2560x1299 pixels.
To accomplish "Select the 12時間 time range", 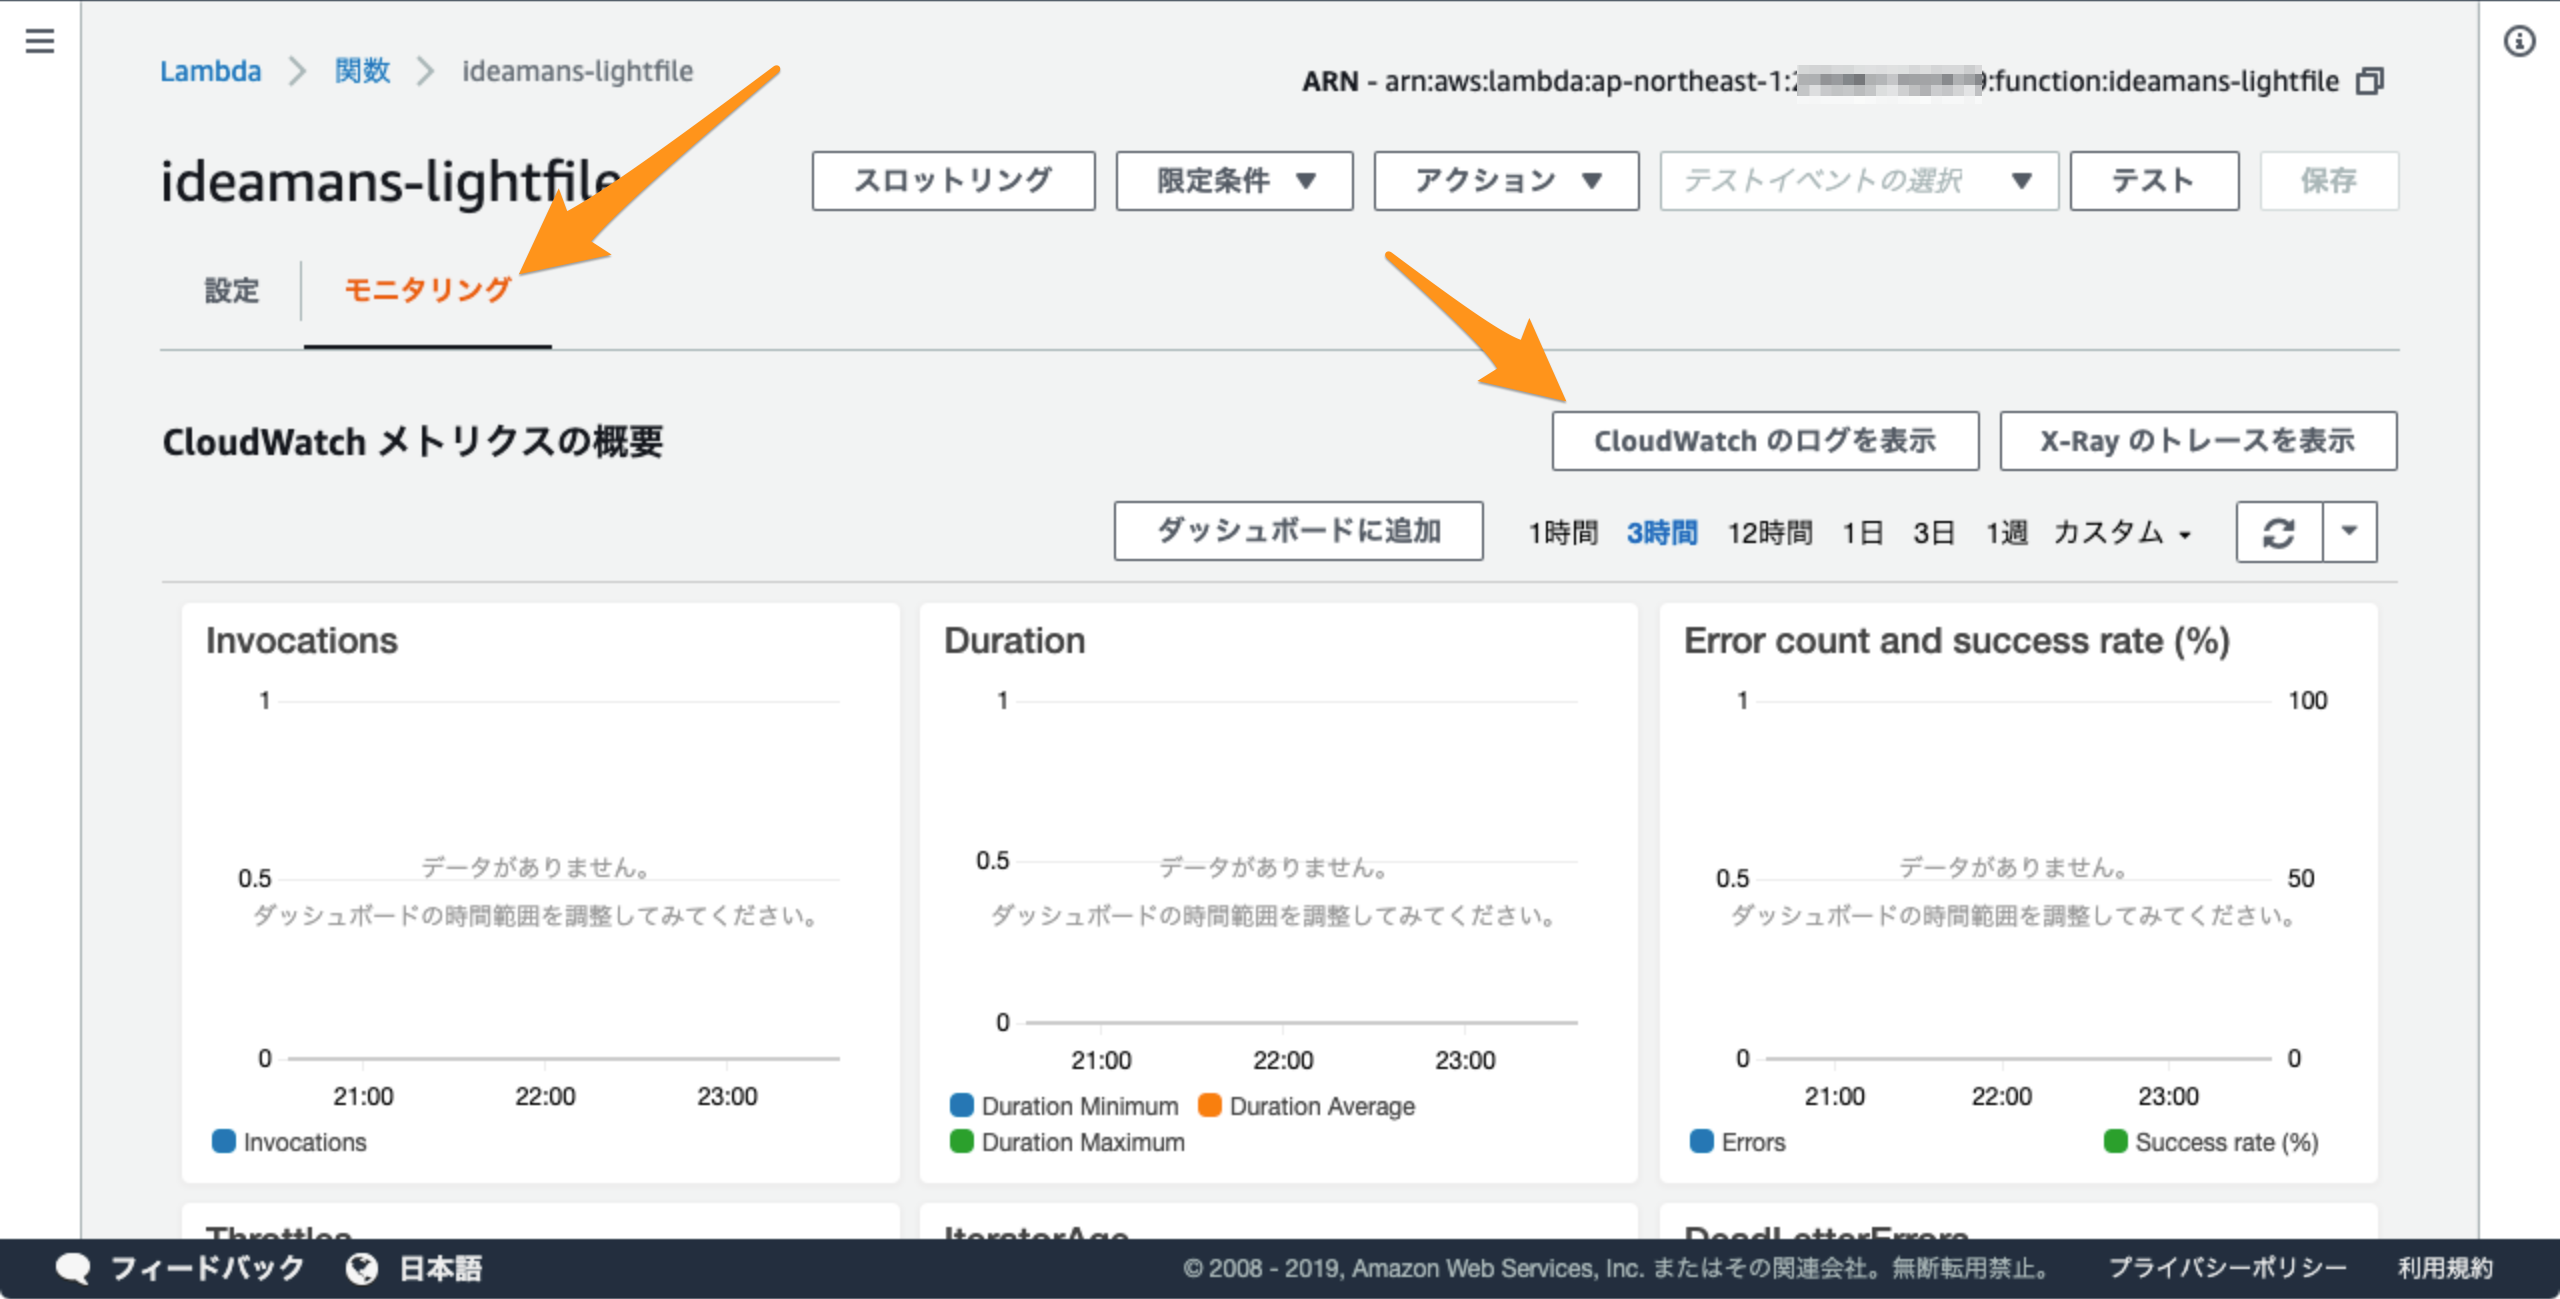I will click(1770, 533).
